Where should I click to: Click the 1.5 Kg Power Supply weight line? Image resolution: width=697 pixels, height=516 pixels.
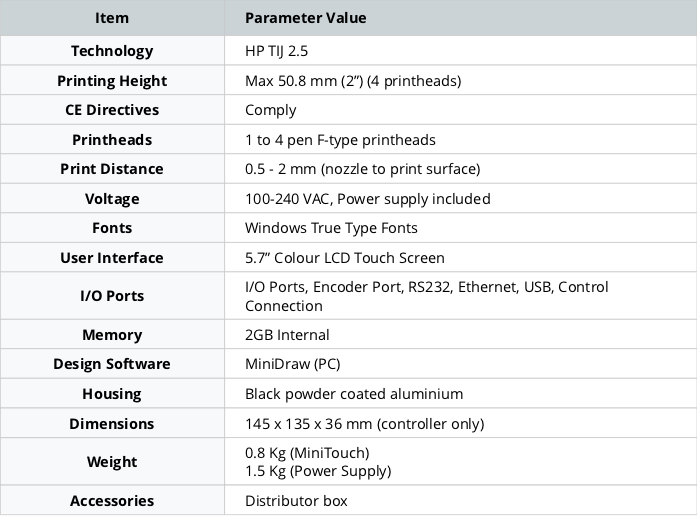(318, 471)
